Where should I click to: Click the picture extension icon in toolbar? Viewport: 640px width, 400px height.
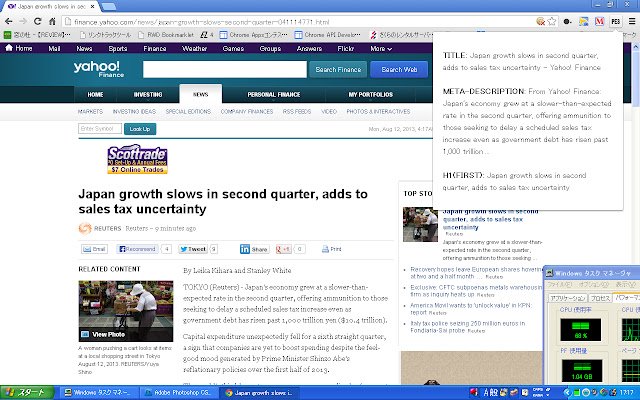[584, 21]
